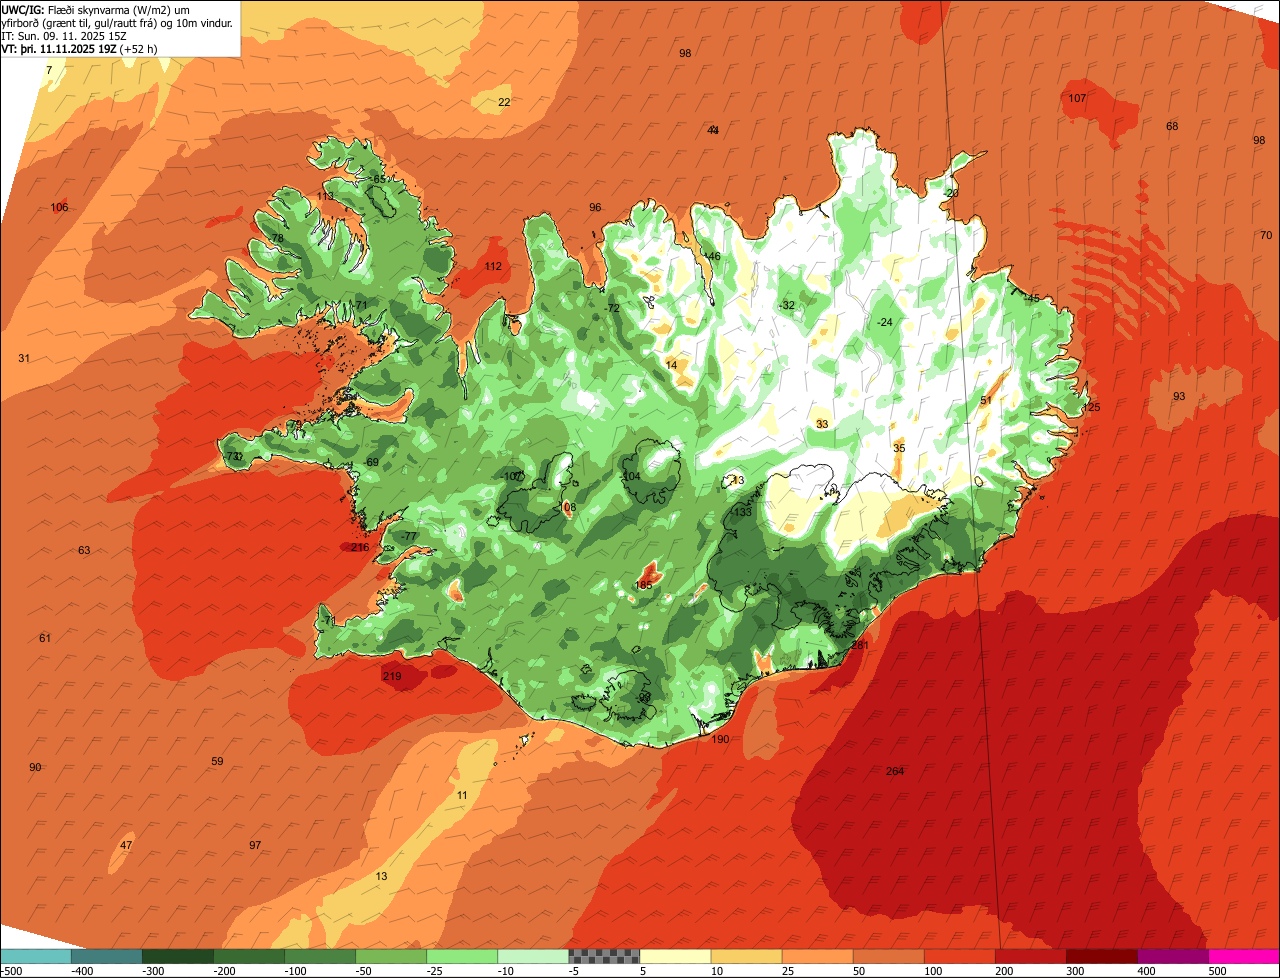Click the title text 'UWC/IG: Flæði skynvarma'
The width and height of the screenshot is (1280, 978).
pyautogui.click(x=67, y=9)
